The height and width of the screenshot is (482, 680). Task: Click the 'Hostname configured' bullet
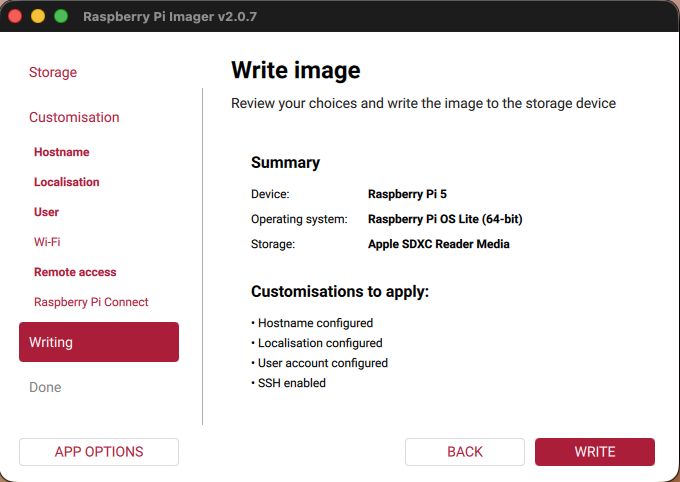pyautogui.click(x=312, y=323)
